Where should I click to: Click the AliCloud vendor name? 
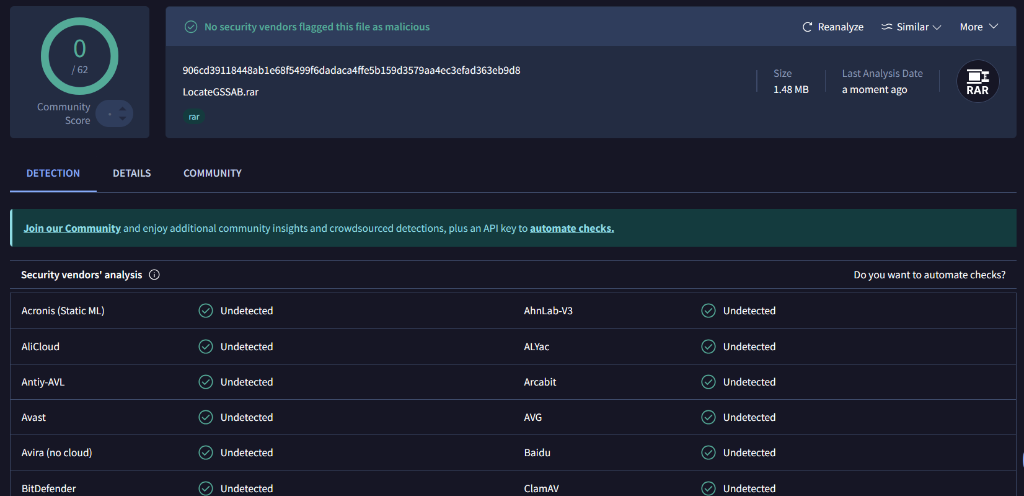point(40,347)
